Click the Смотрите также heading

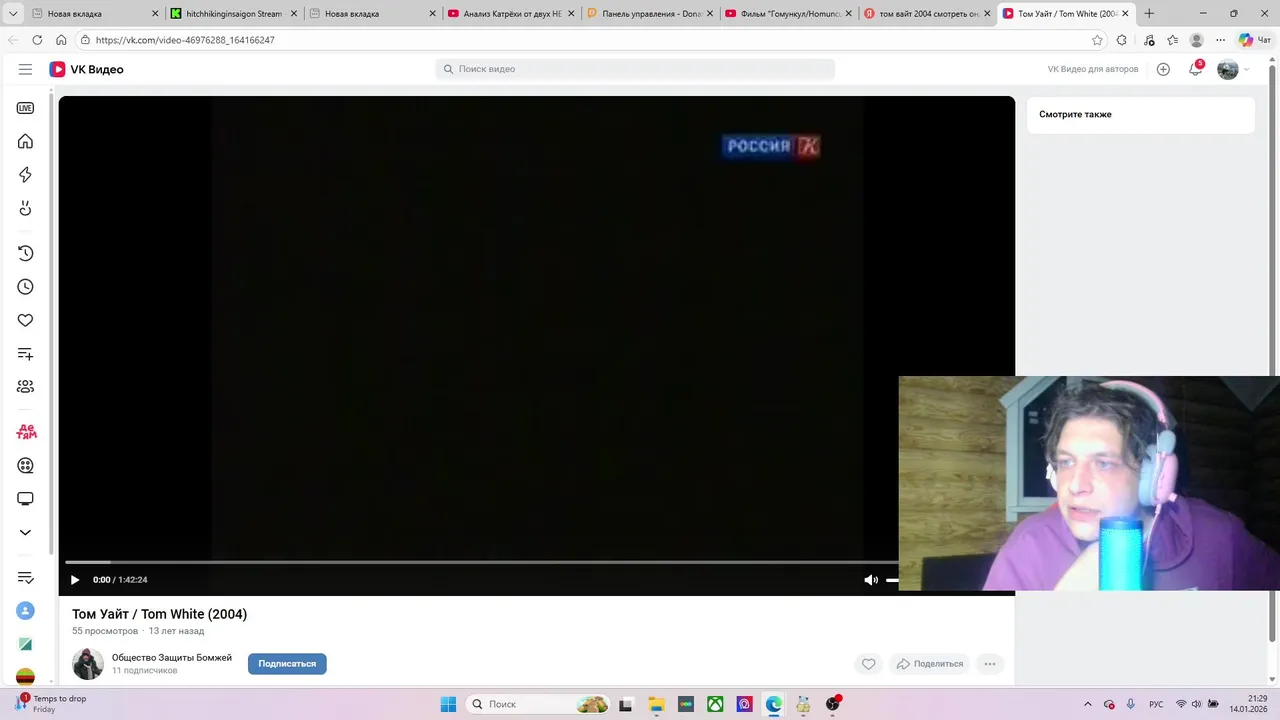tap(1075, 114)
